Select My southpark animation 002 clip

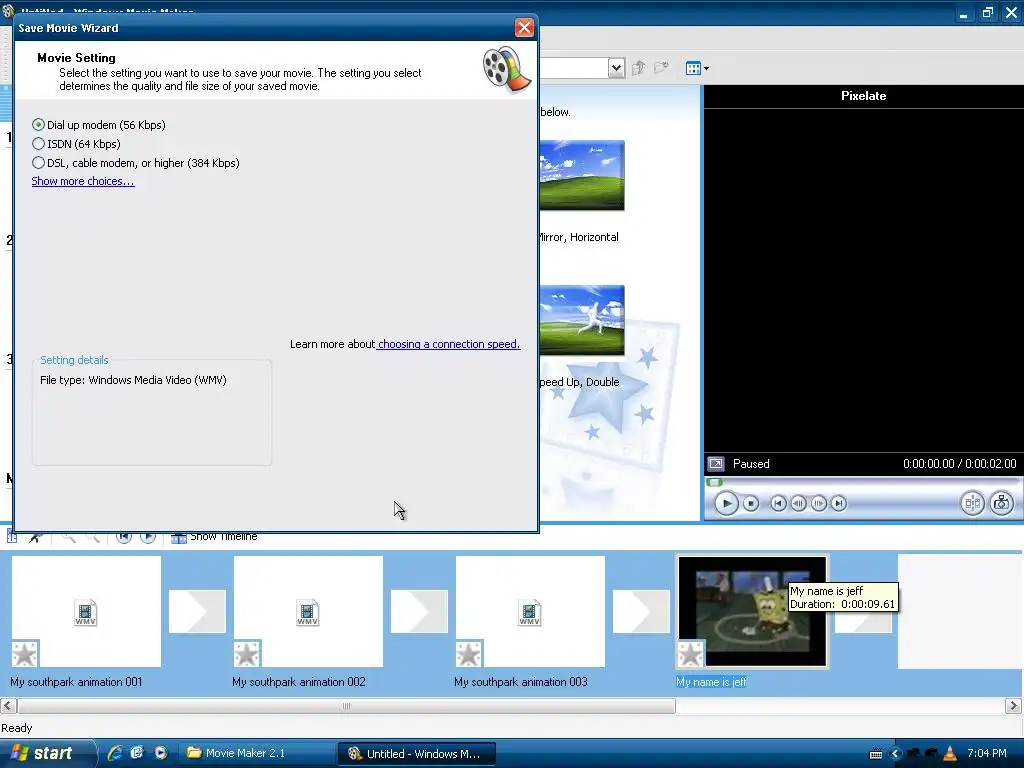point(308,611)
